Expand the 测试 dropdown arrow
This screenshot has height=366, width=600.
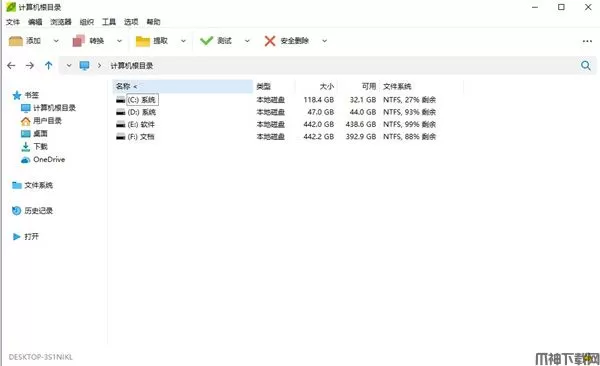247,41
